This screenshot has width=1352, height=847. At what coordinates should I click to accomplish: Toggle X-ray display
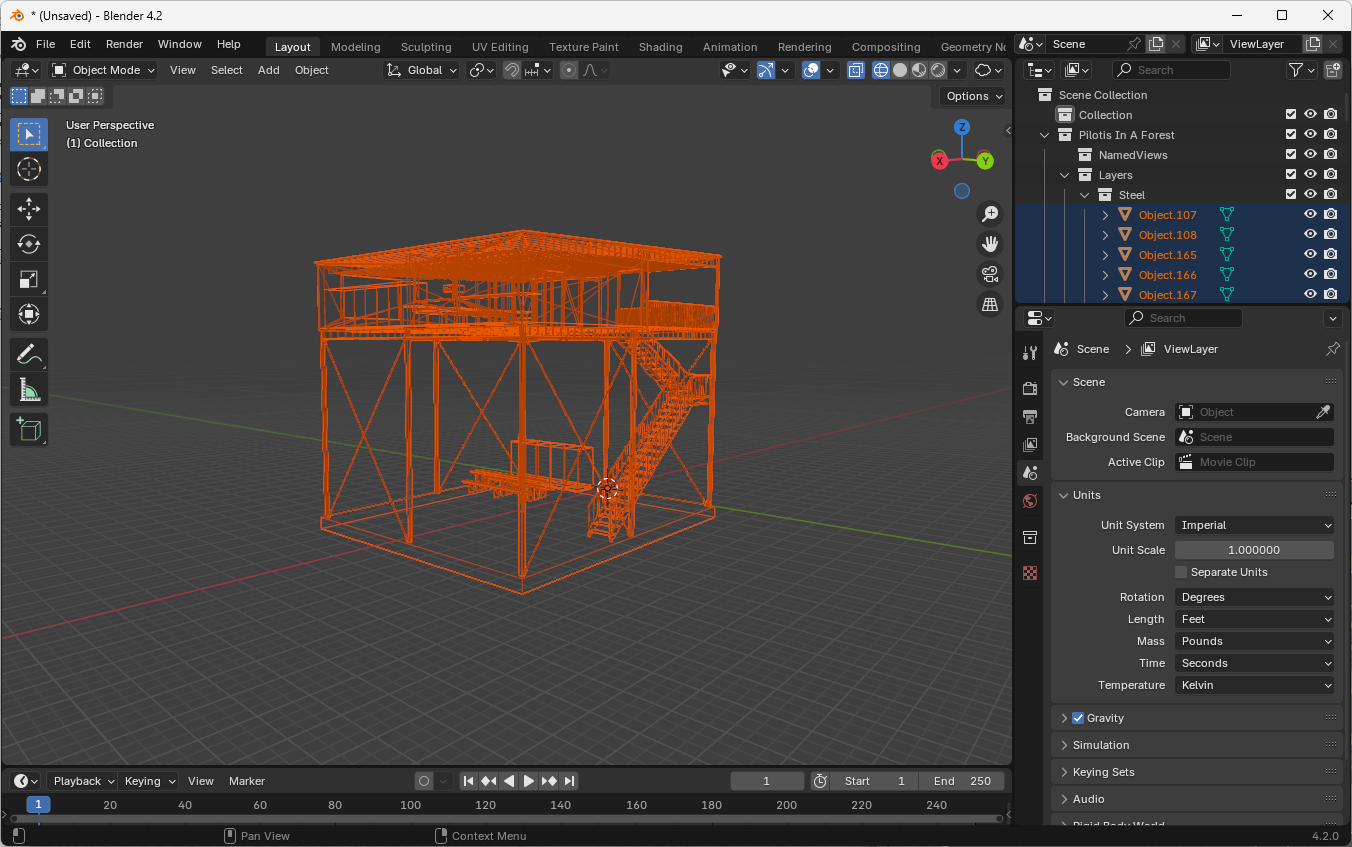(x=856, y=70)
